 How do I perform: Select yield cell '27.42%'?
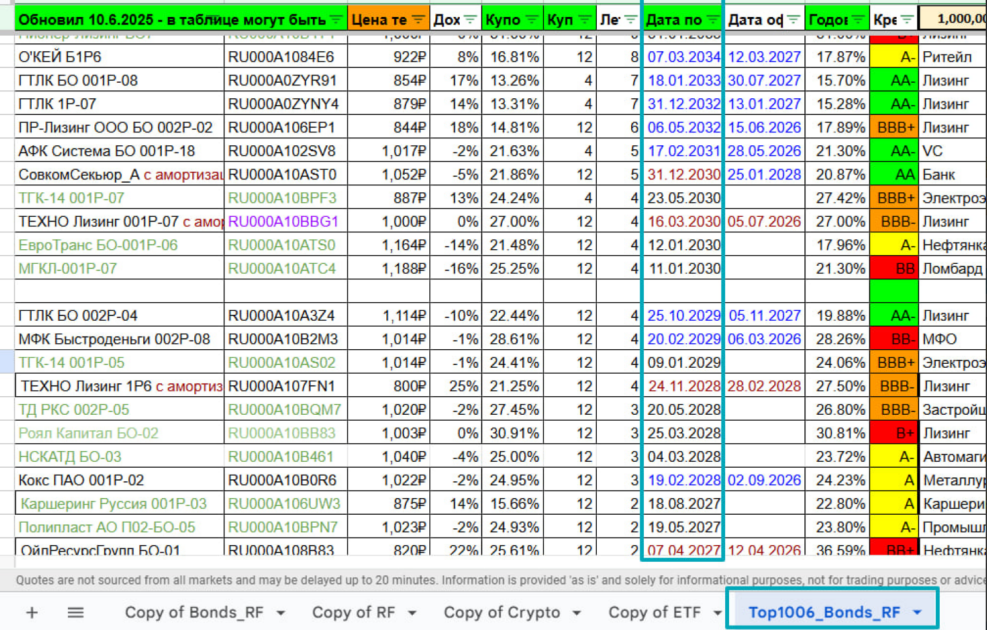click(x=837, y=198)
